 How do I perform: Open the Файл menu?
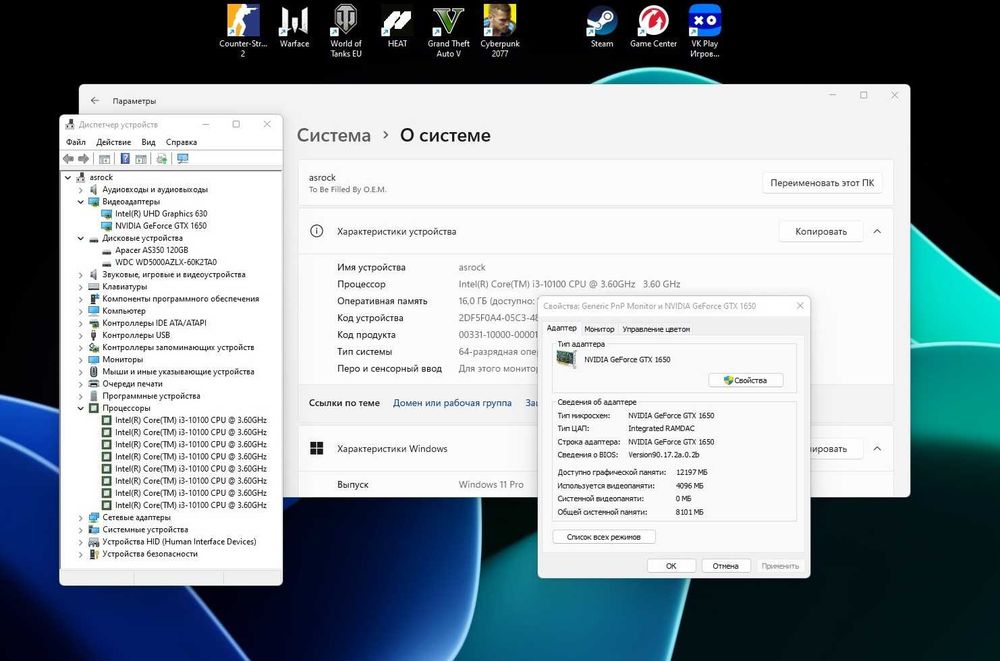pos(75,142)
